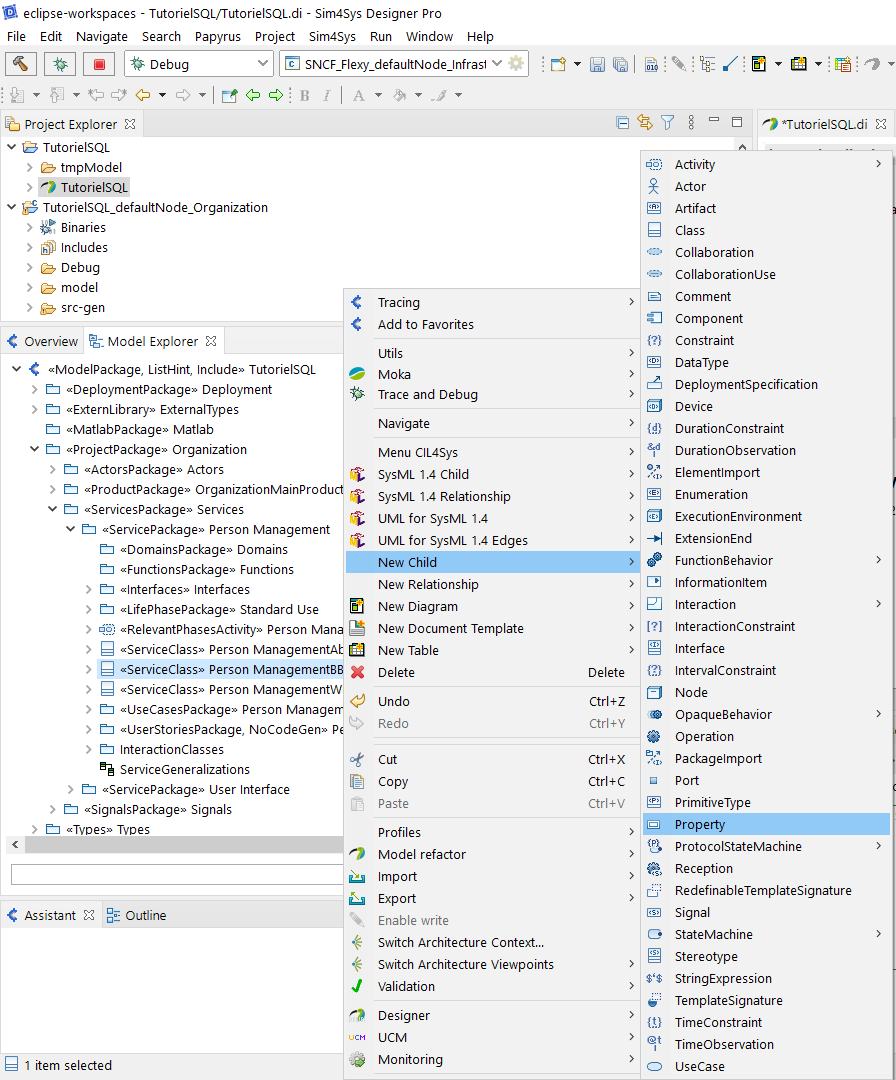Image resolution: width=896 pixels, height=1080 pixels.
Task: Open the Debug launch mode dropdown
Action: [x=262, y=63]
